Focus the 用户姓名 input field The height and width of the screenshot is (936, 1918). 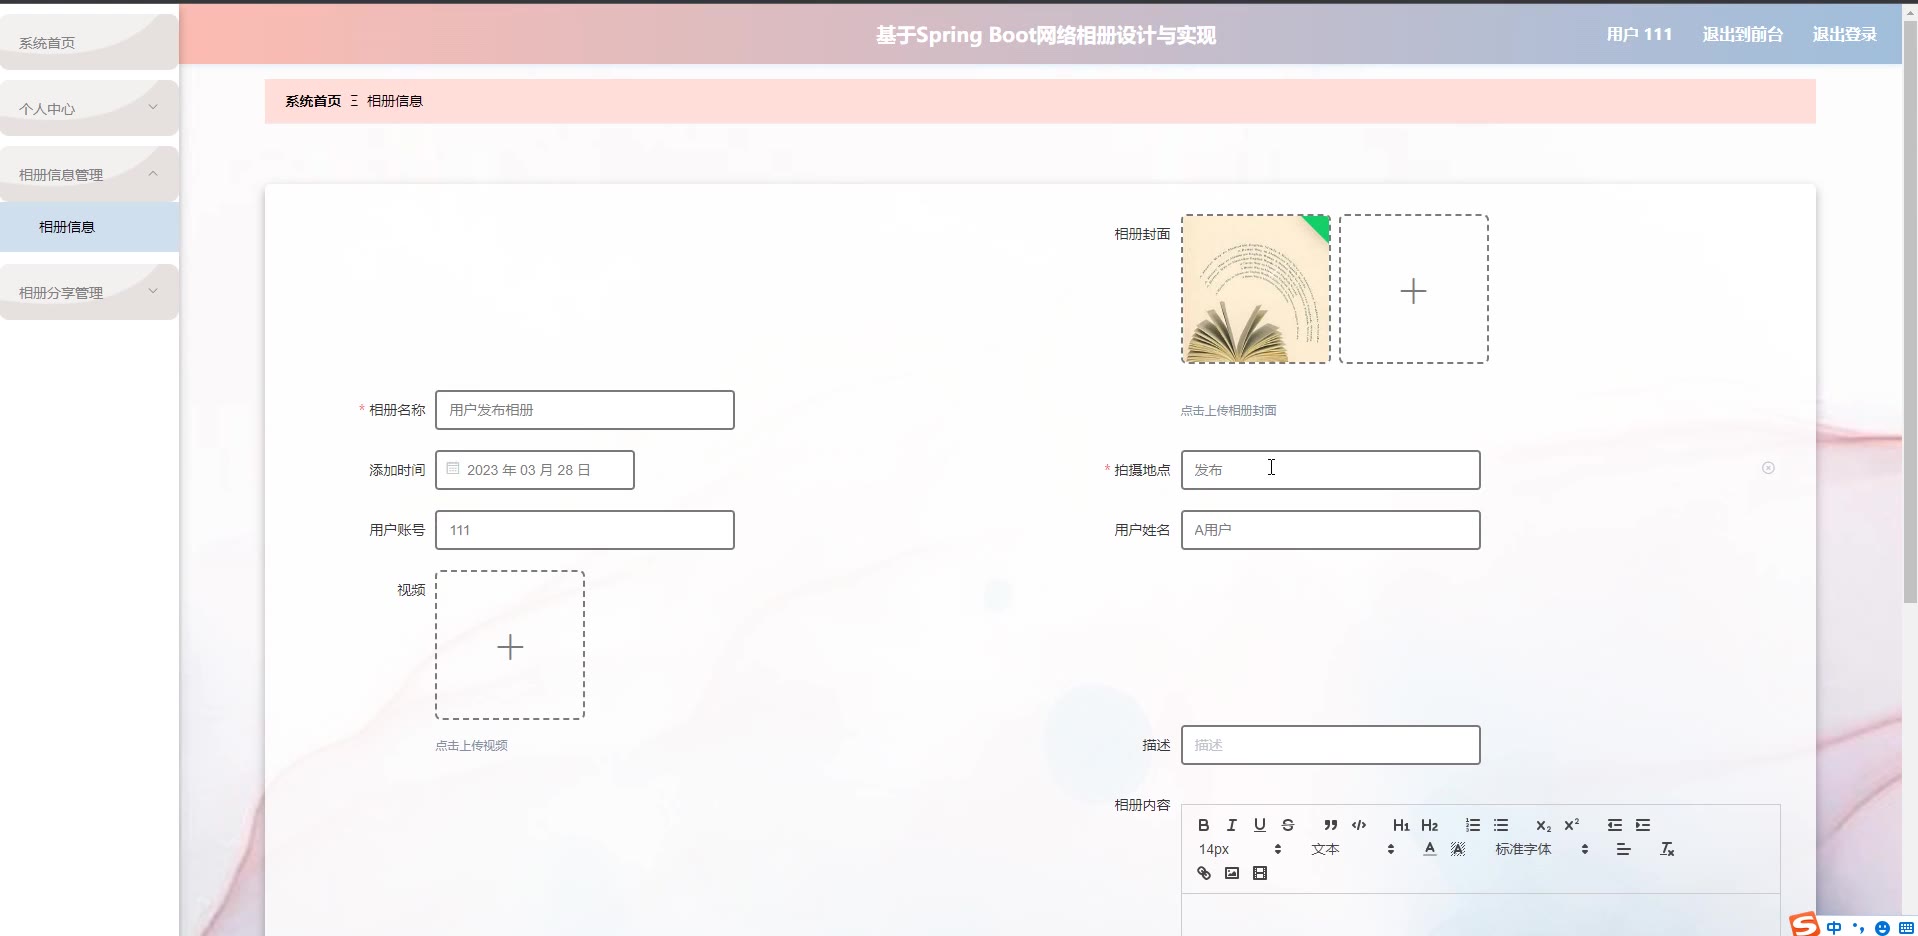pyautogui.click(x=1330, y=530)
